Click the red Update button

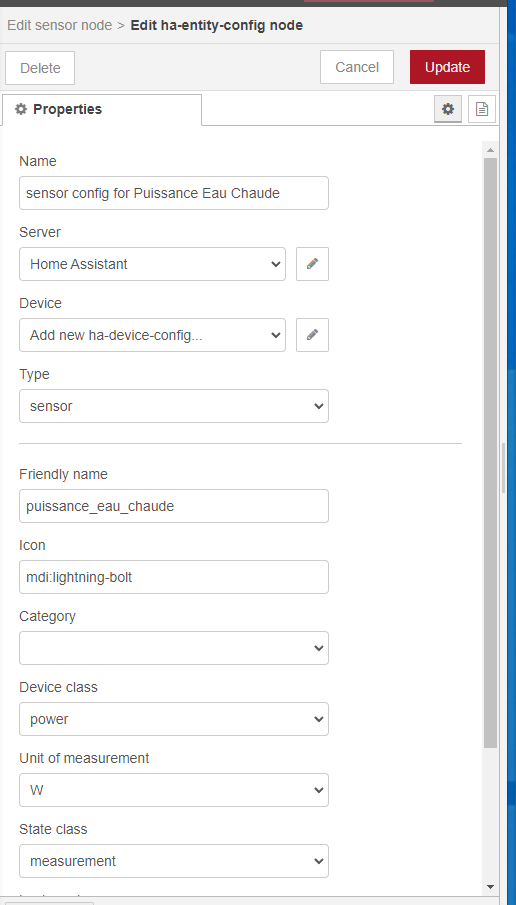(x=447, y=67)
